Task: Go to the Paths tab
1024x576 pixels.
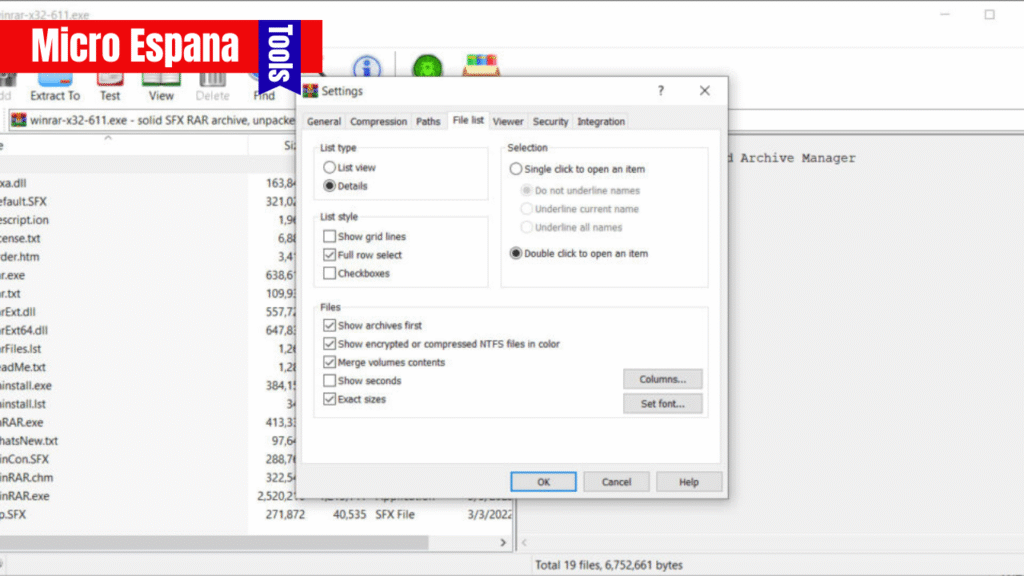Action: coord(428,121)
